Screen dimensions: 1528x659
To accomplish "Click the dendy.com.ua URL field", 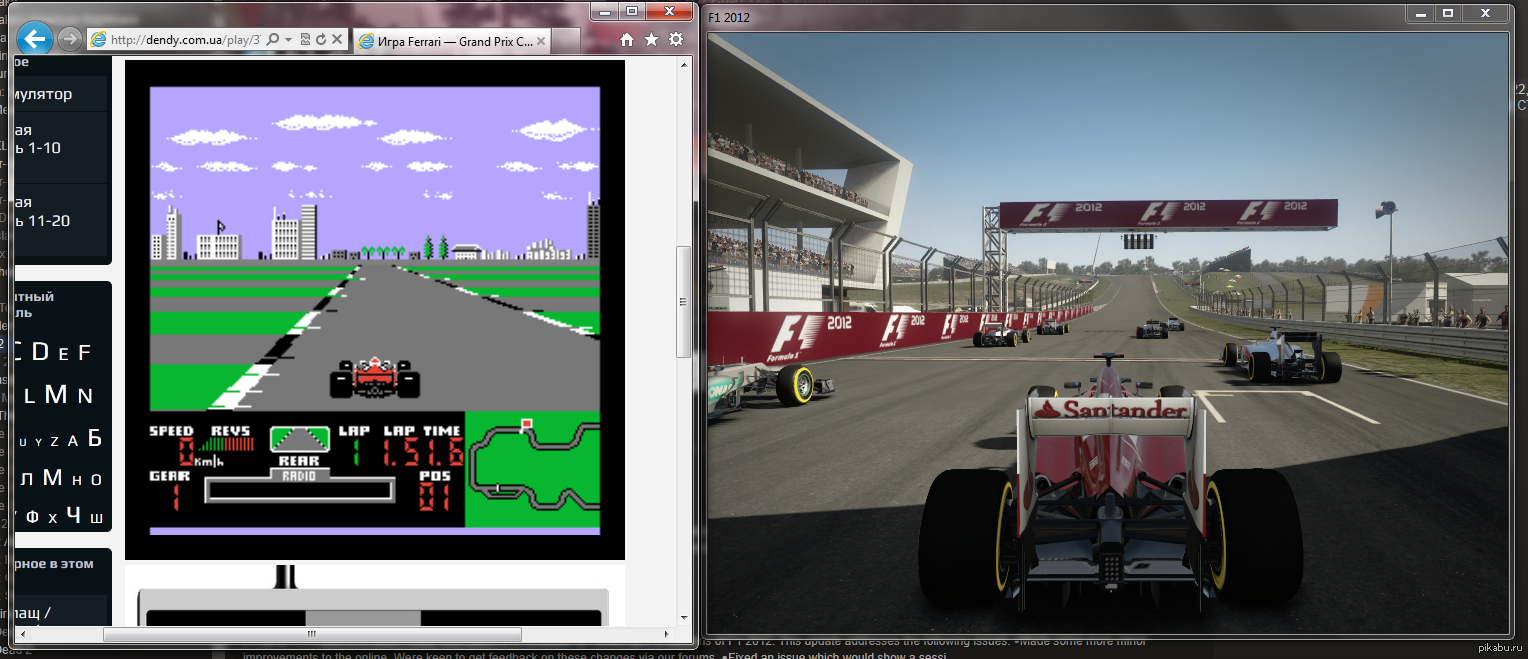I will (x=185, y=40).
